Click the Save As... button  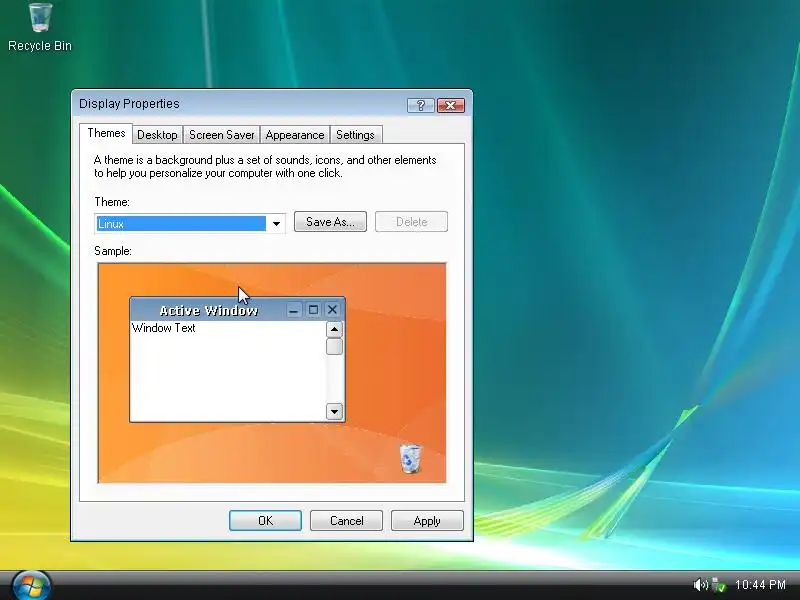tap(330, 221)
